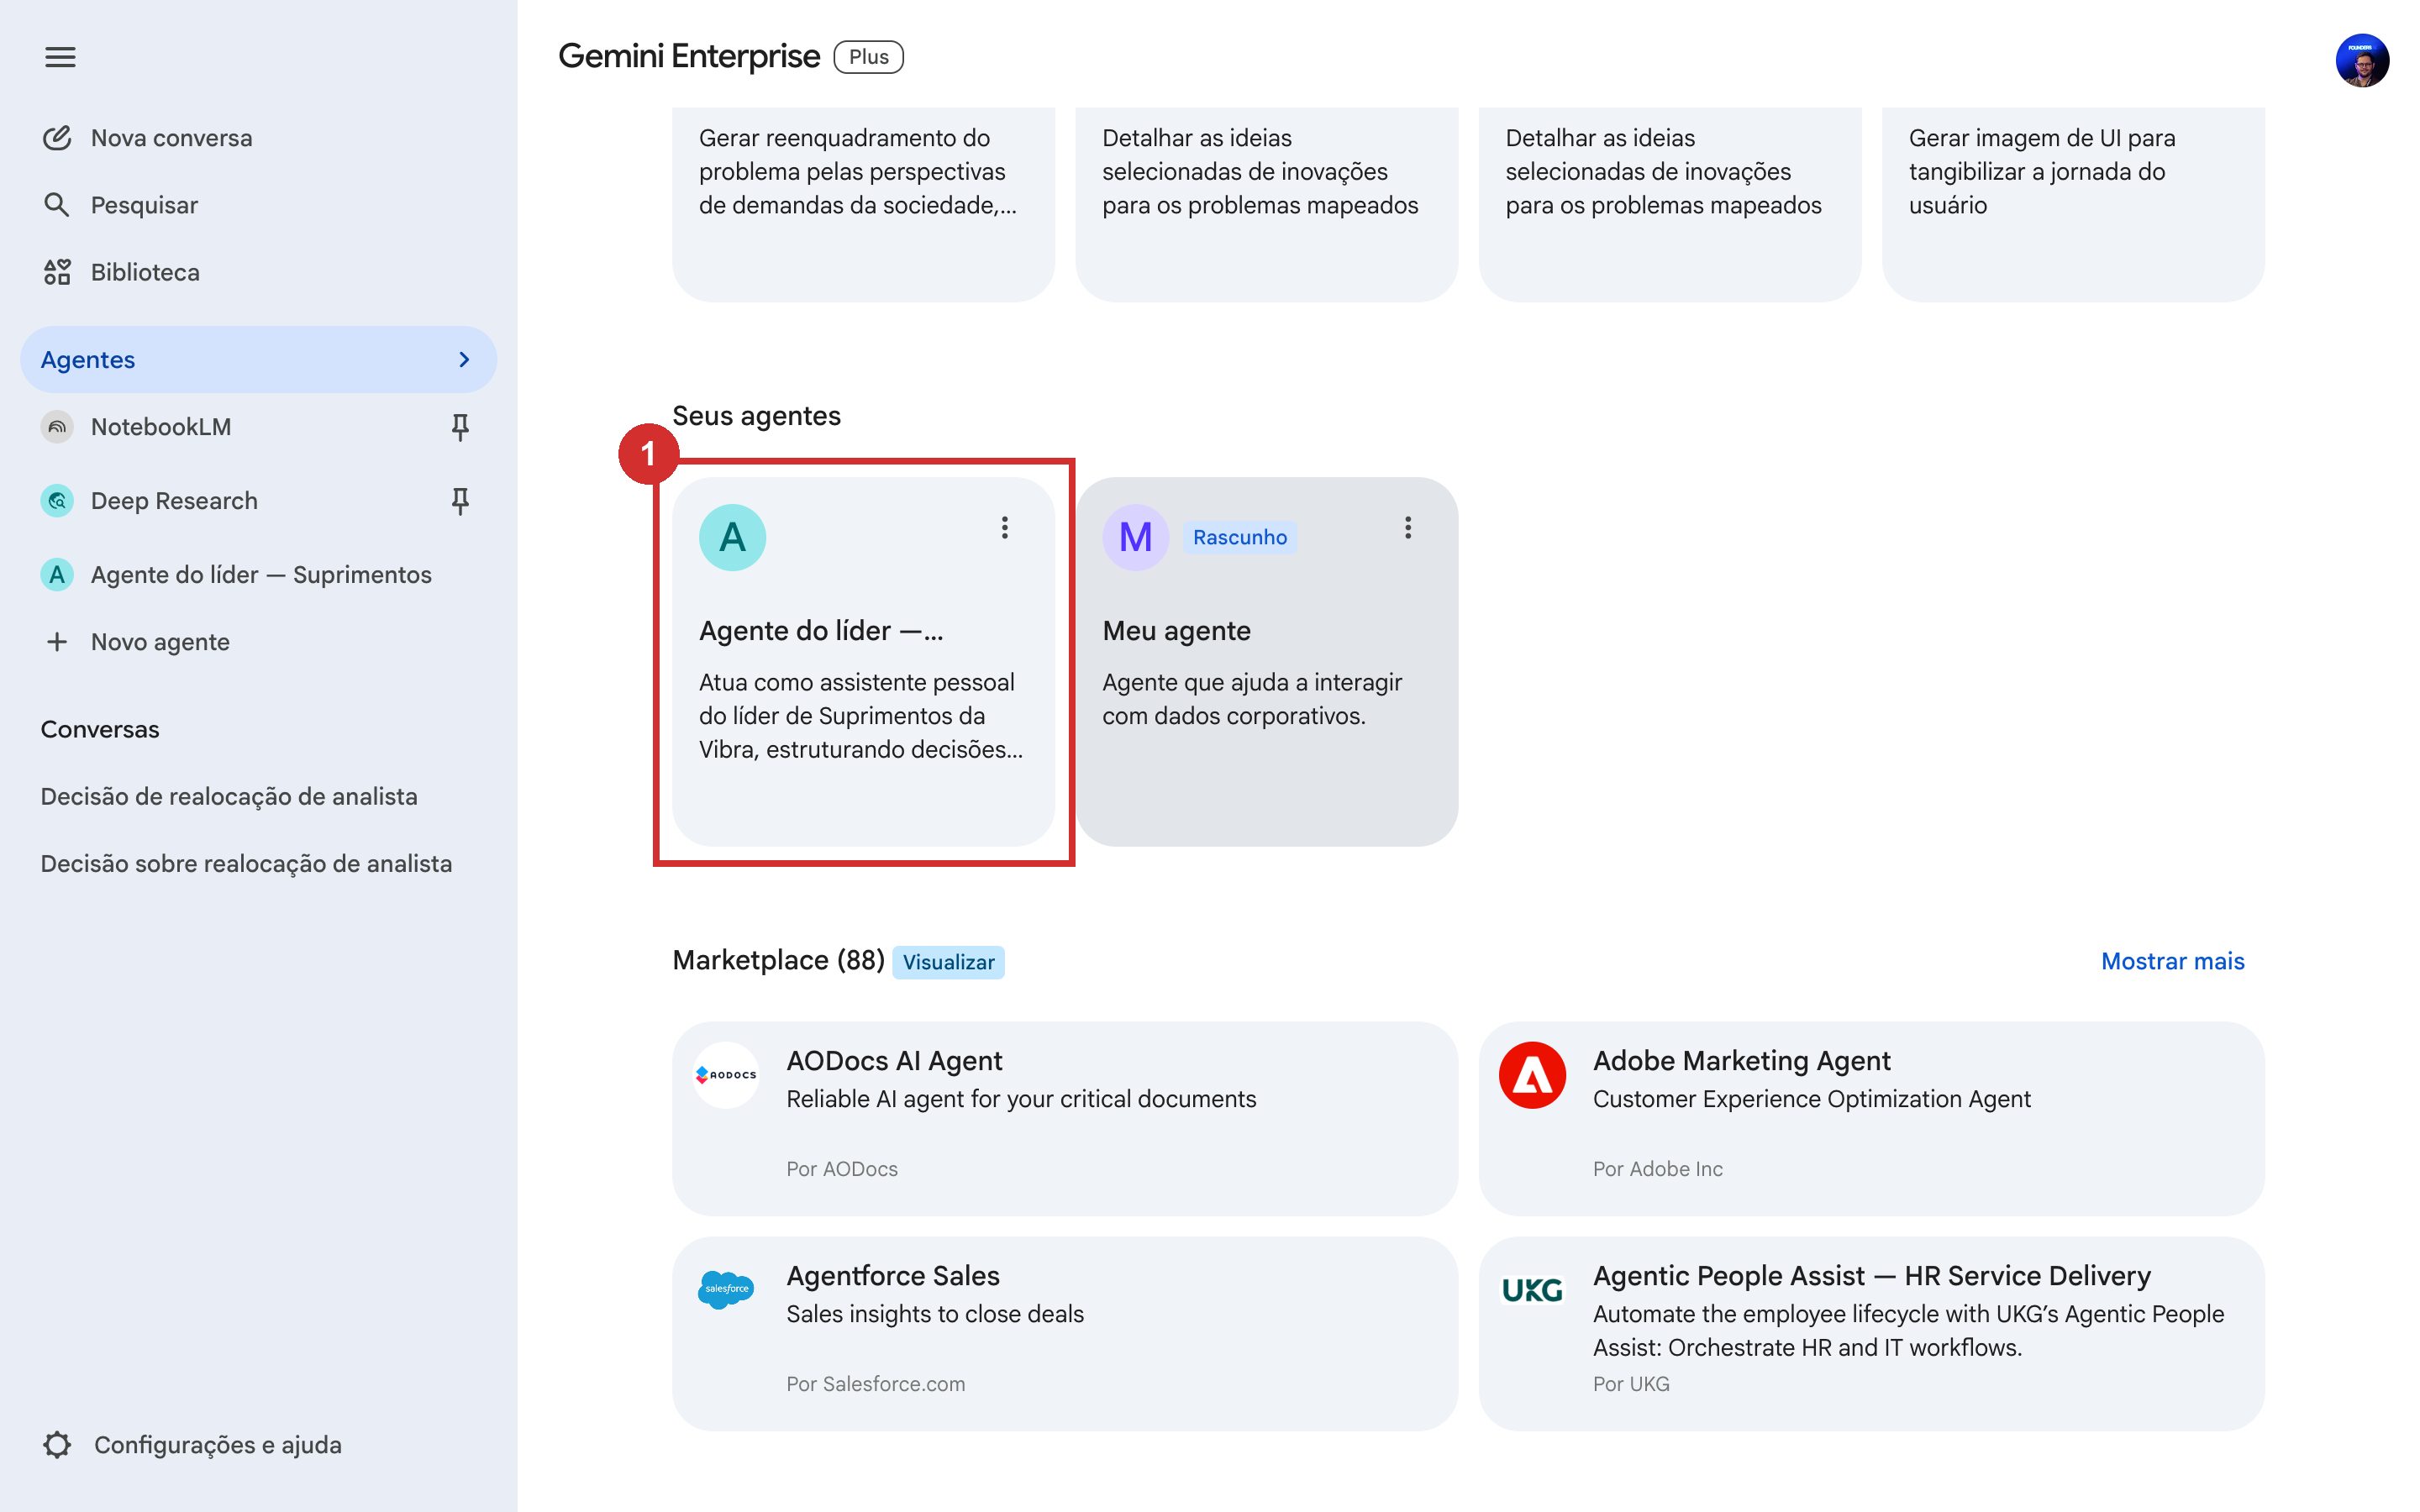Screen dimensions: 2420x1512
Task: Click the Adobe logo icon
Action: tap(1533, 1075)
